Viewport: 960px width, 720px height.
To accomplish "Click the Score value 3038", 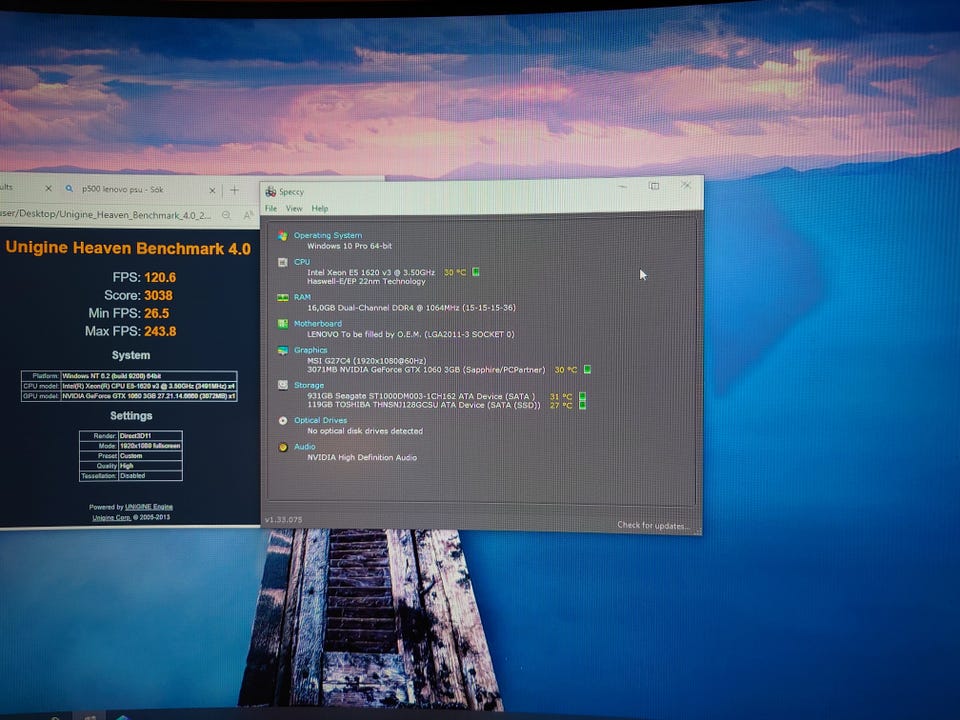I will (x=158, y=295).
